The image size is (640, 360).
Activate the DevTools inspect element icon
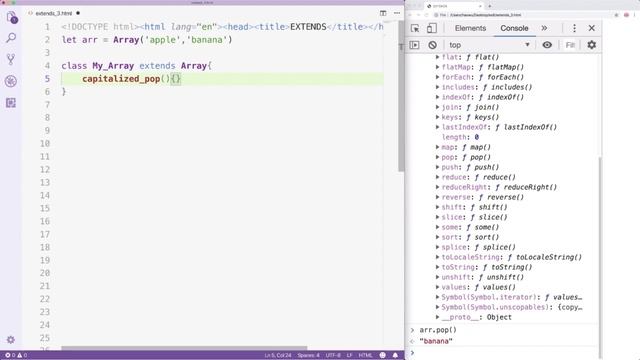point(415,28)
